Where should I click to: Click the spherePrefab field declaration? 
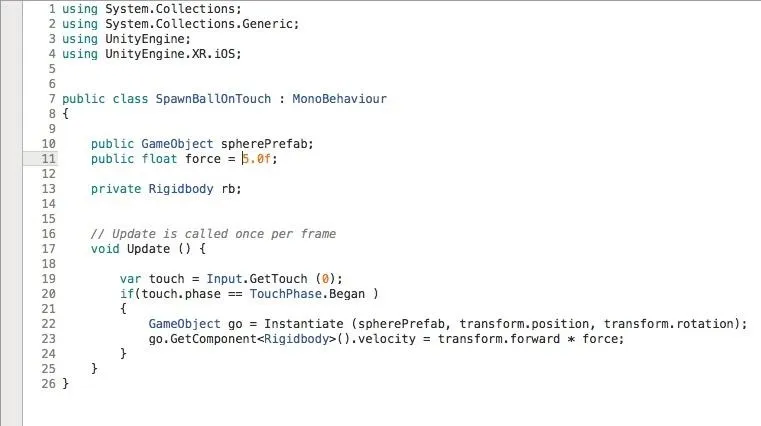(x=202, y=144)
